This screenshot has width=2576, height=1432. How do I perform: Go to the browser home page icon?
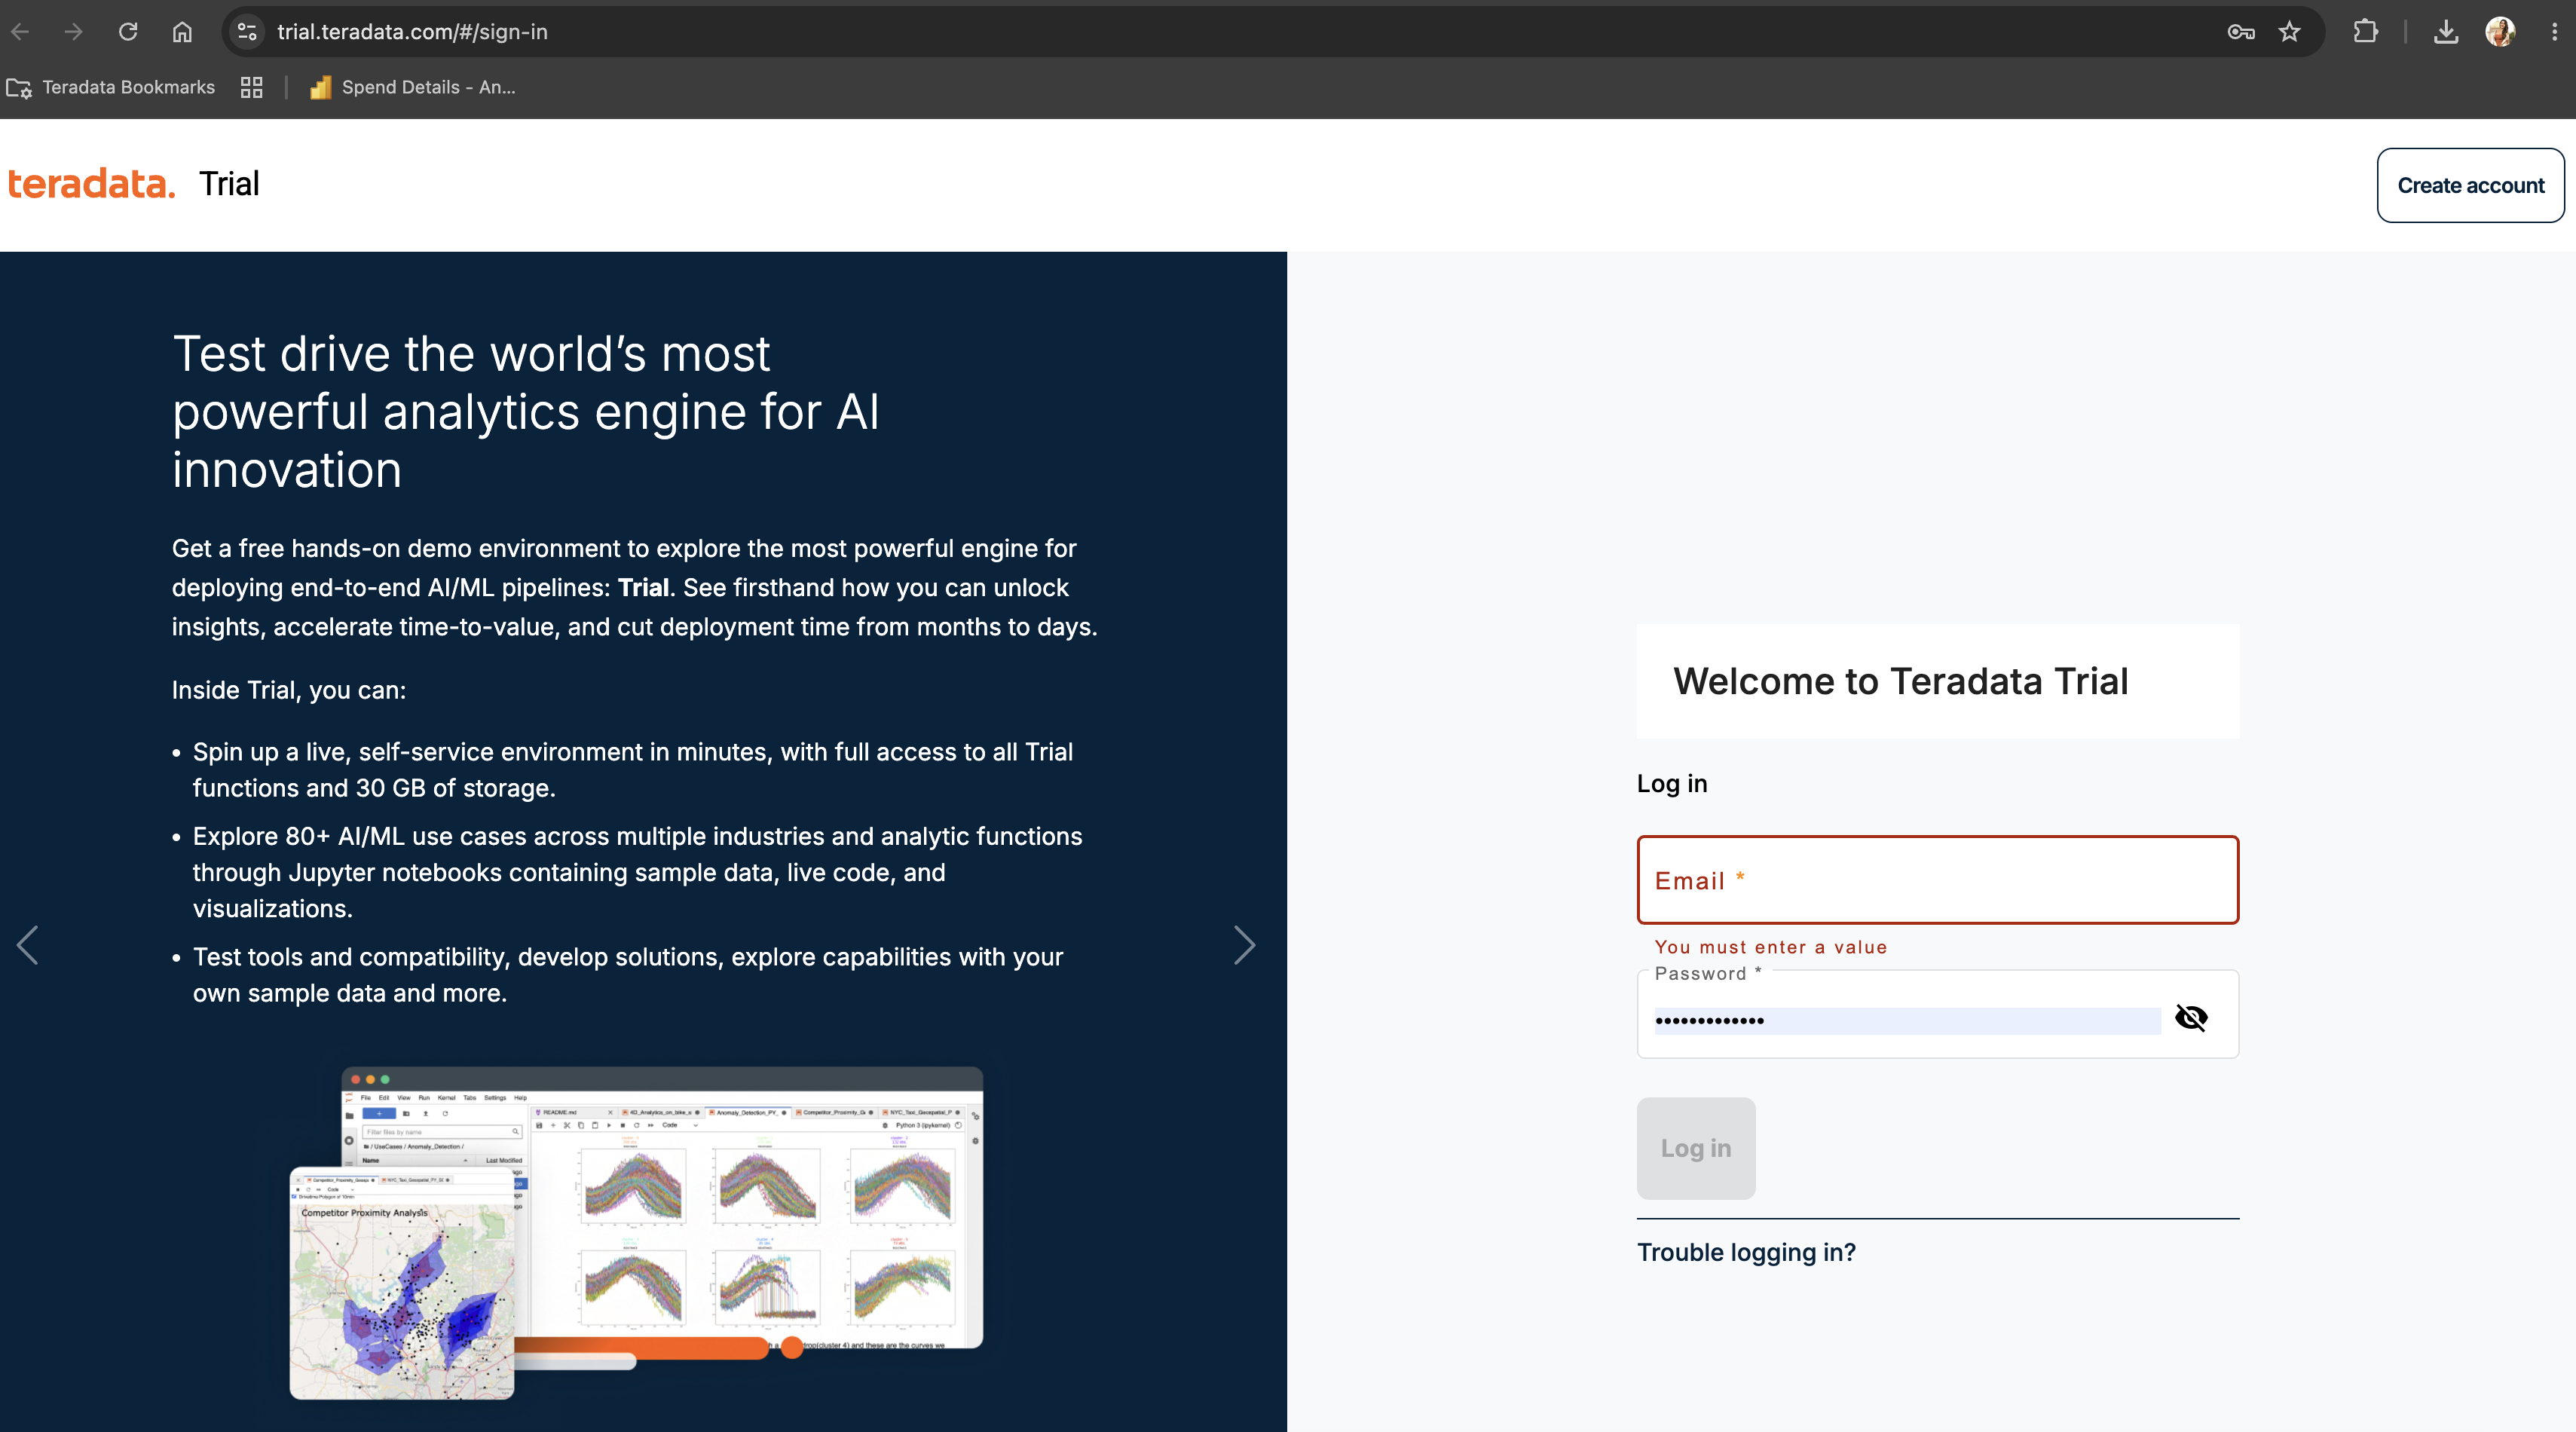[182, 32]
